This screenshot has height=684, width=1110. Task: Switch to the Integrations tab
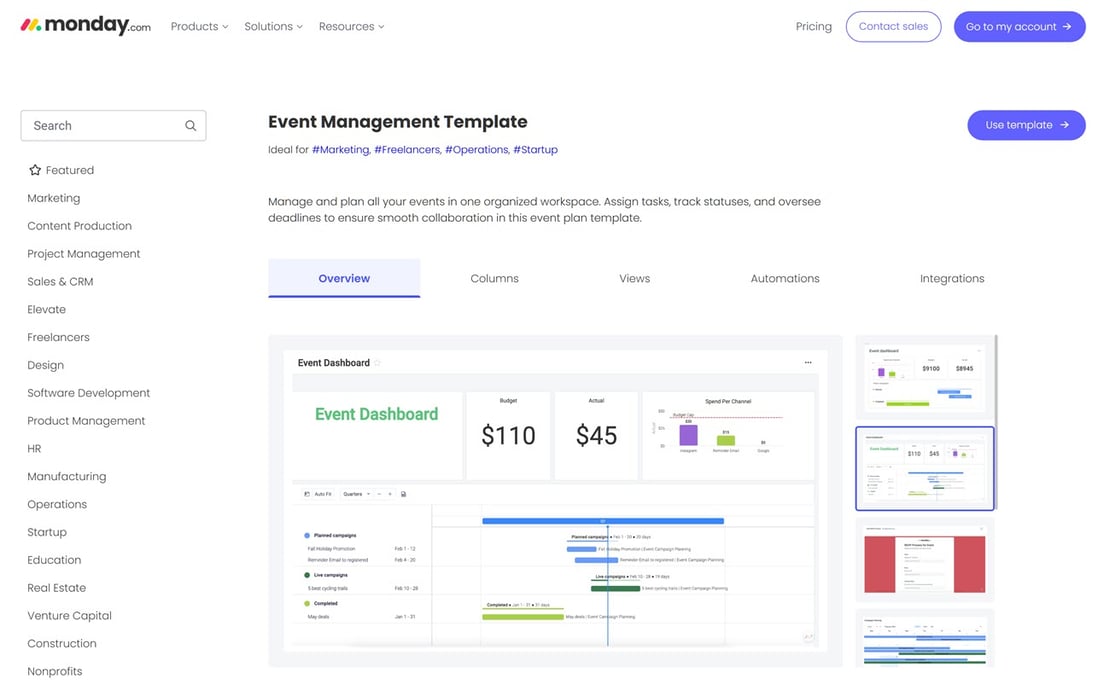point(952,278)
